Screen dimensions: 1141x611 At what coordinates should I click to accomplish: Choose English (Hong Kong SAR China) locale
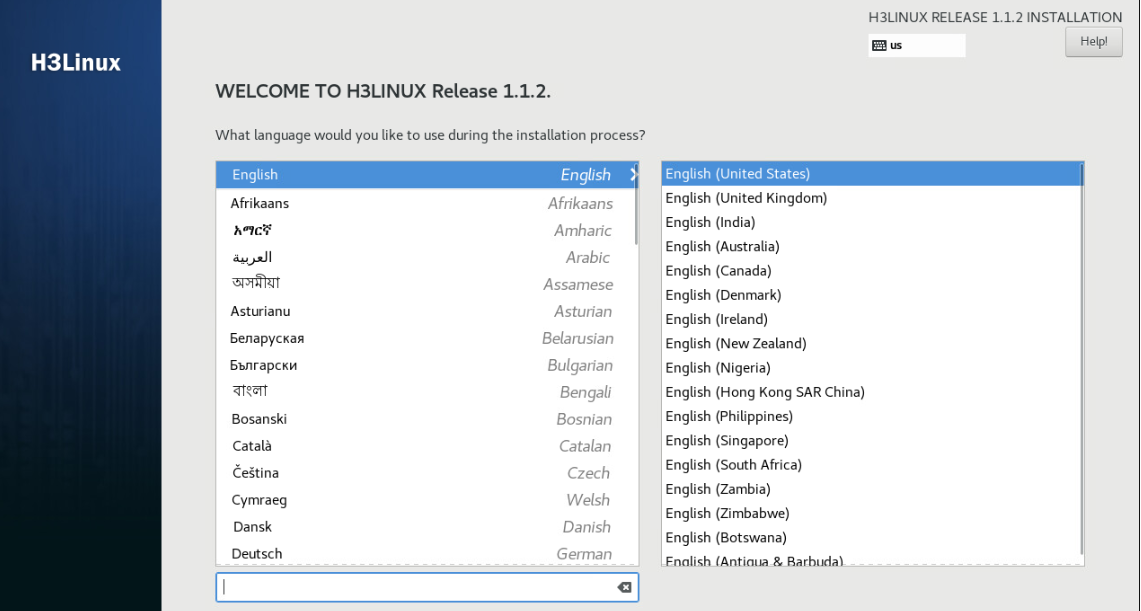click(871, 391)
